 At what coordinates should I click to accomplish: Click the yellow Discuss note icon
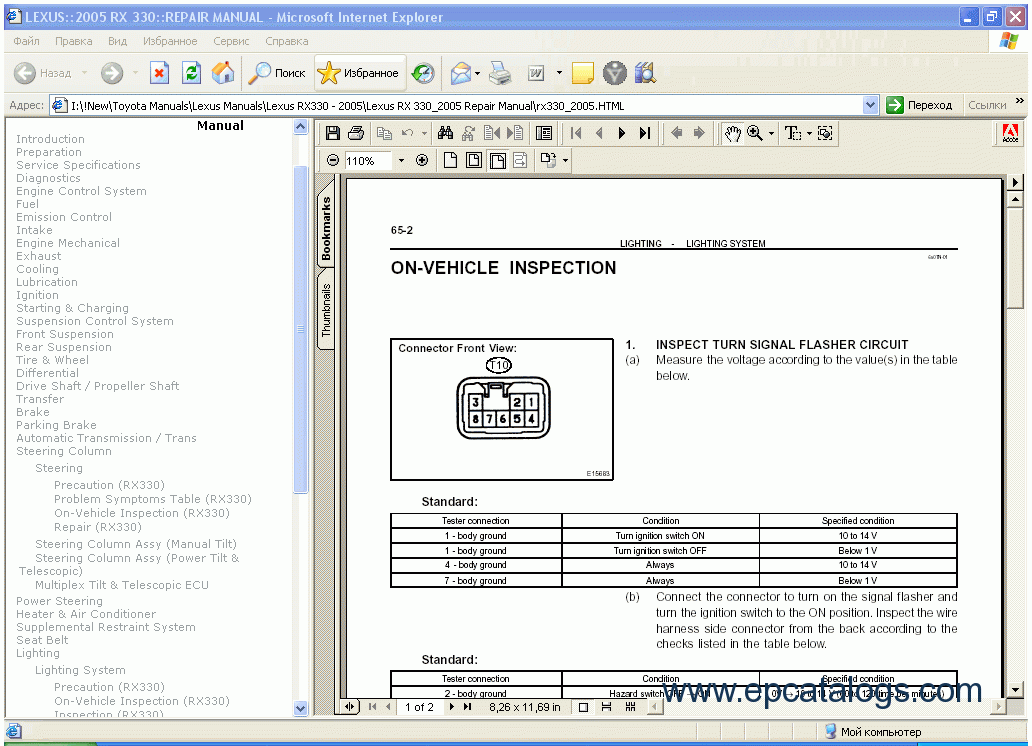point(582,72)
